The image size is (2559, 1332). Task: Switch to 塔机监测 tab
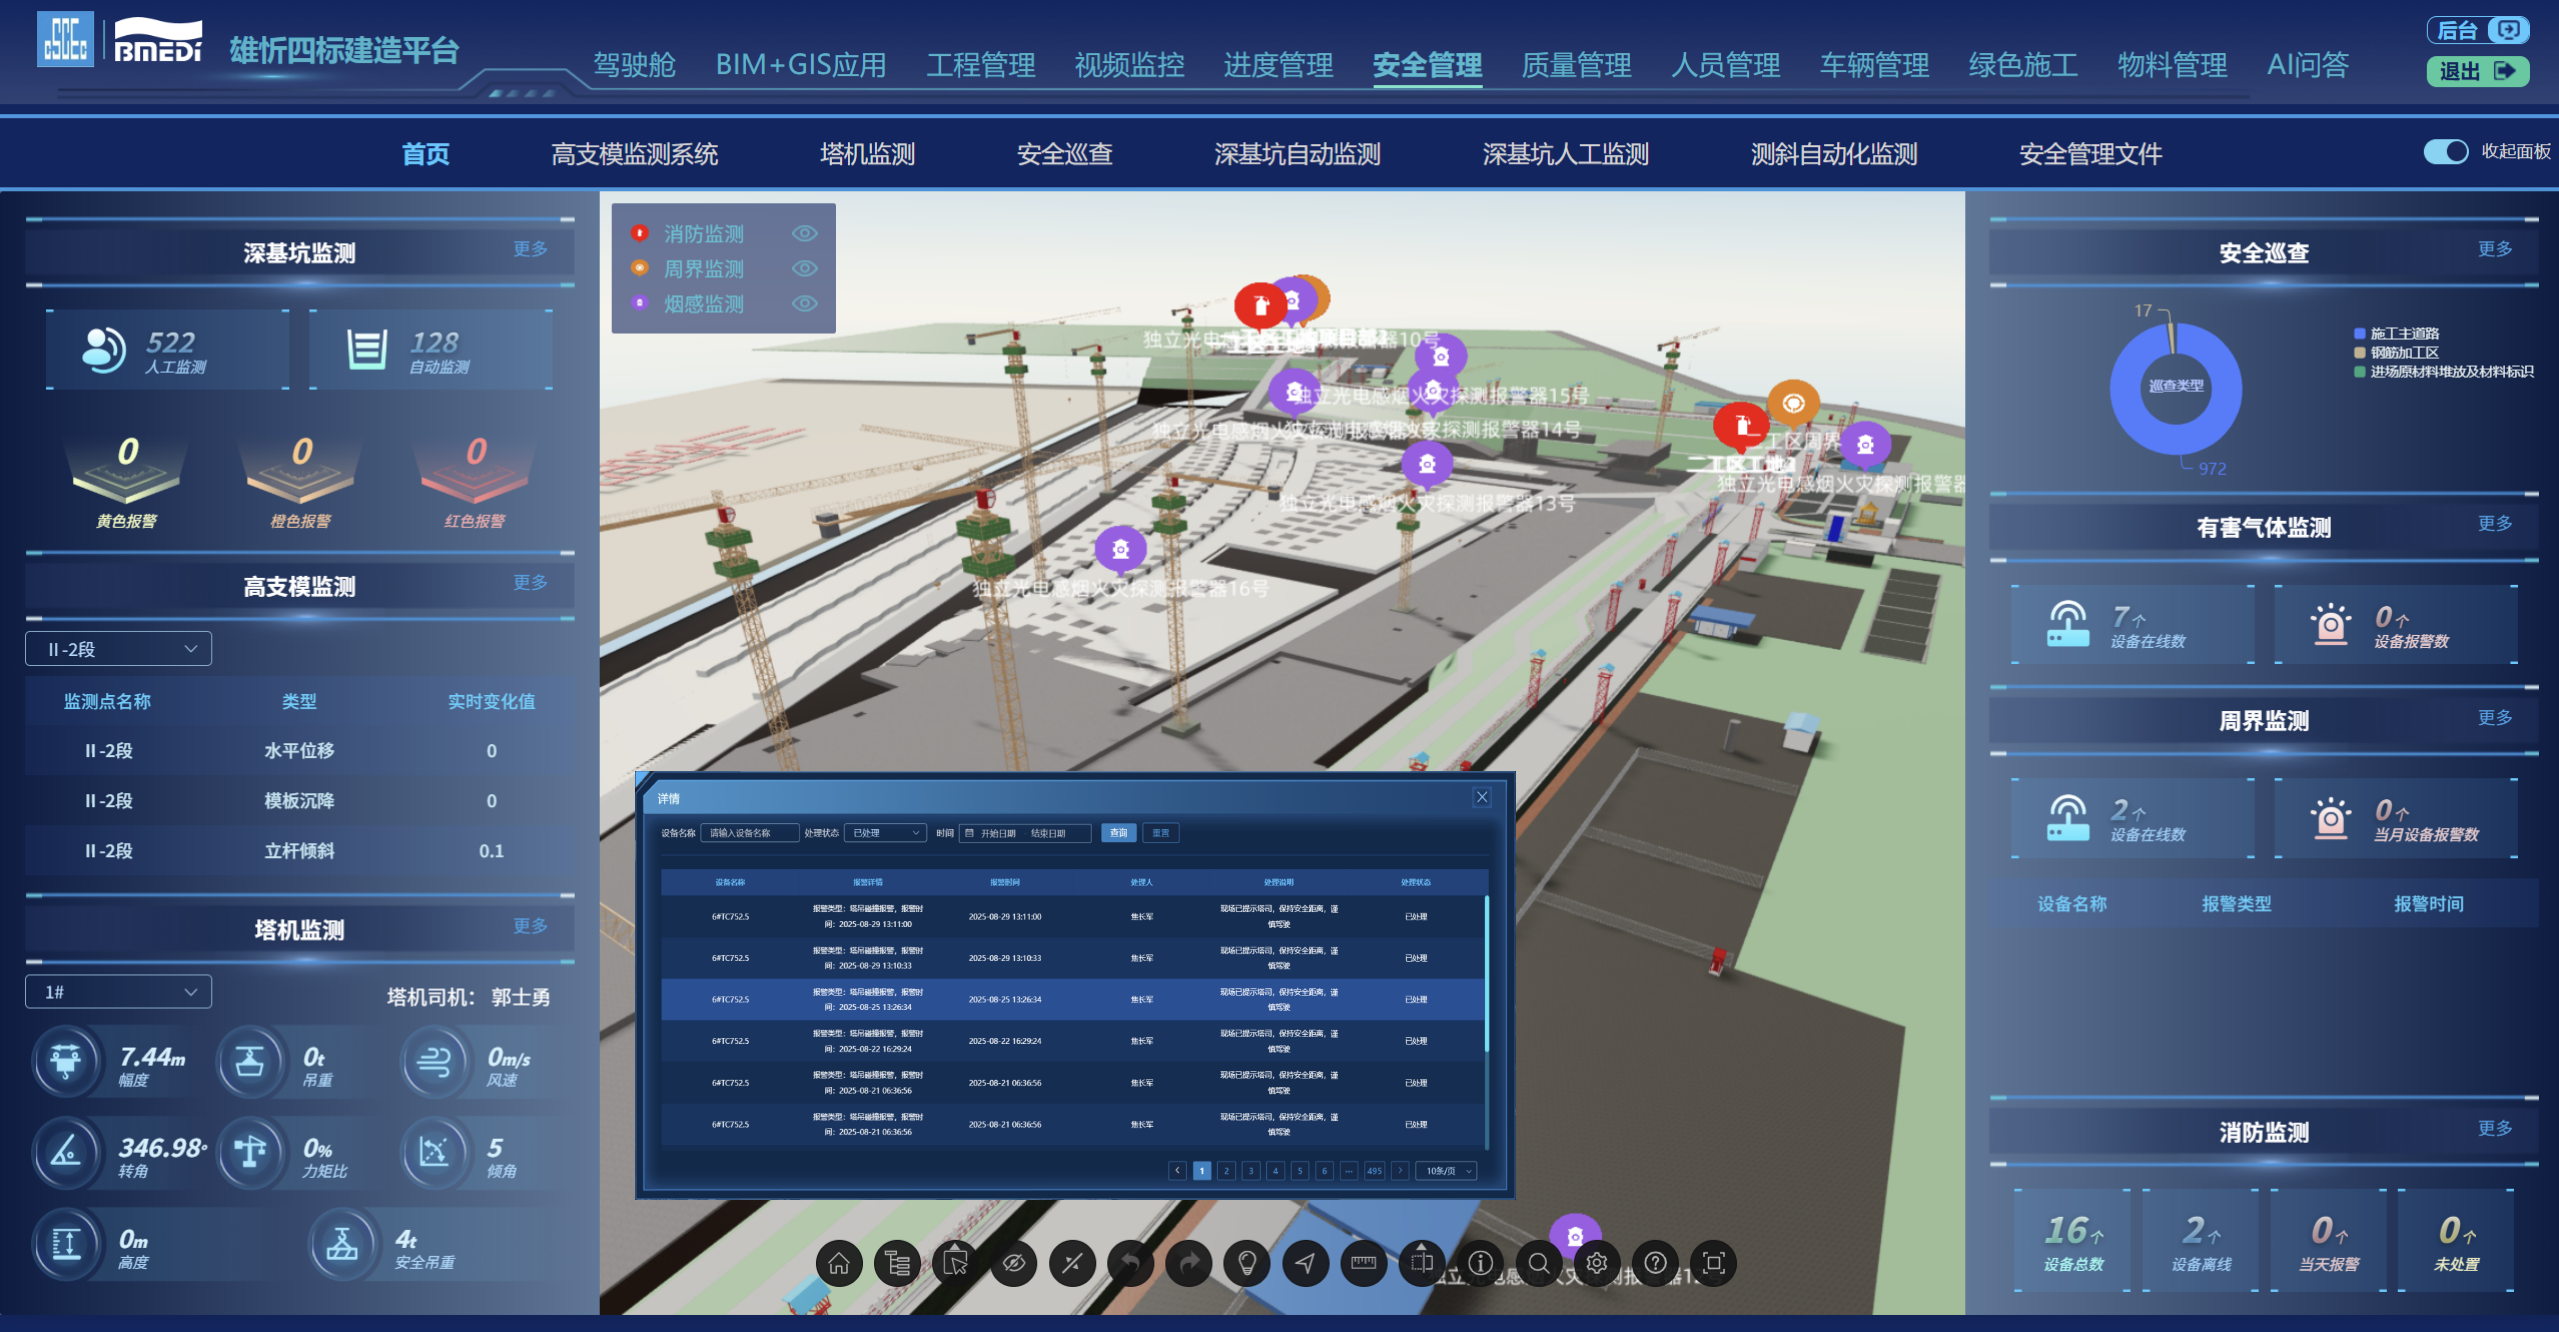click(867, 154)
